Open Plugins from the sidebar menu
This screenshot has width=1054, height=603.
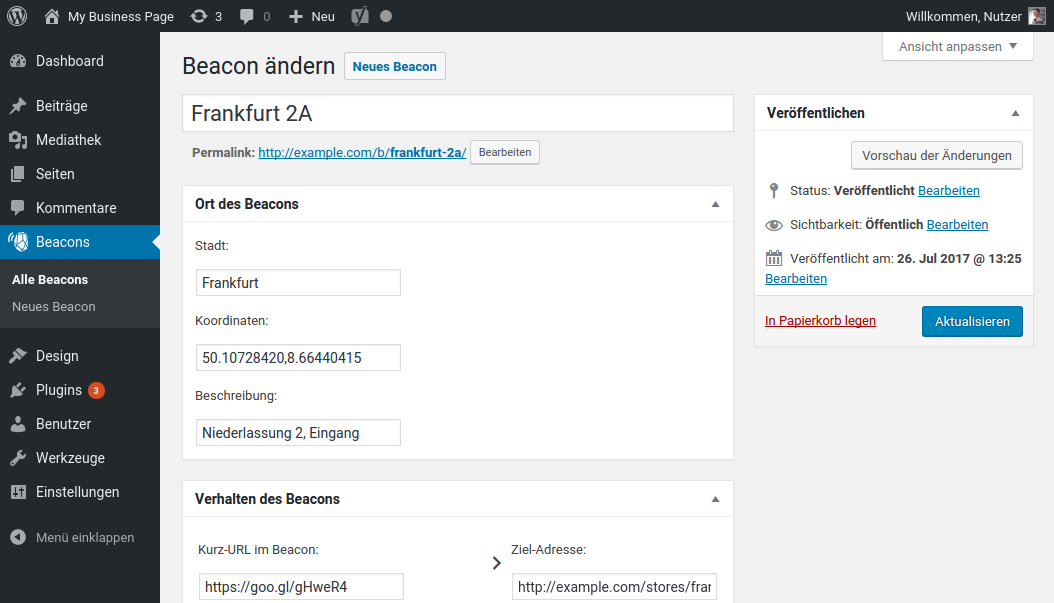[x=58, y=390]
